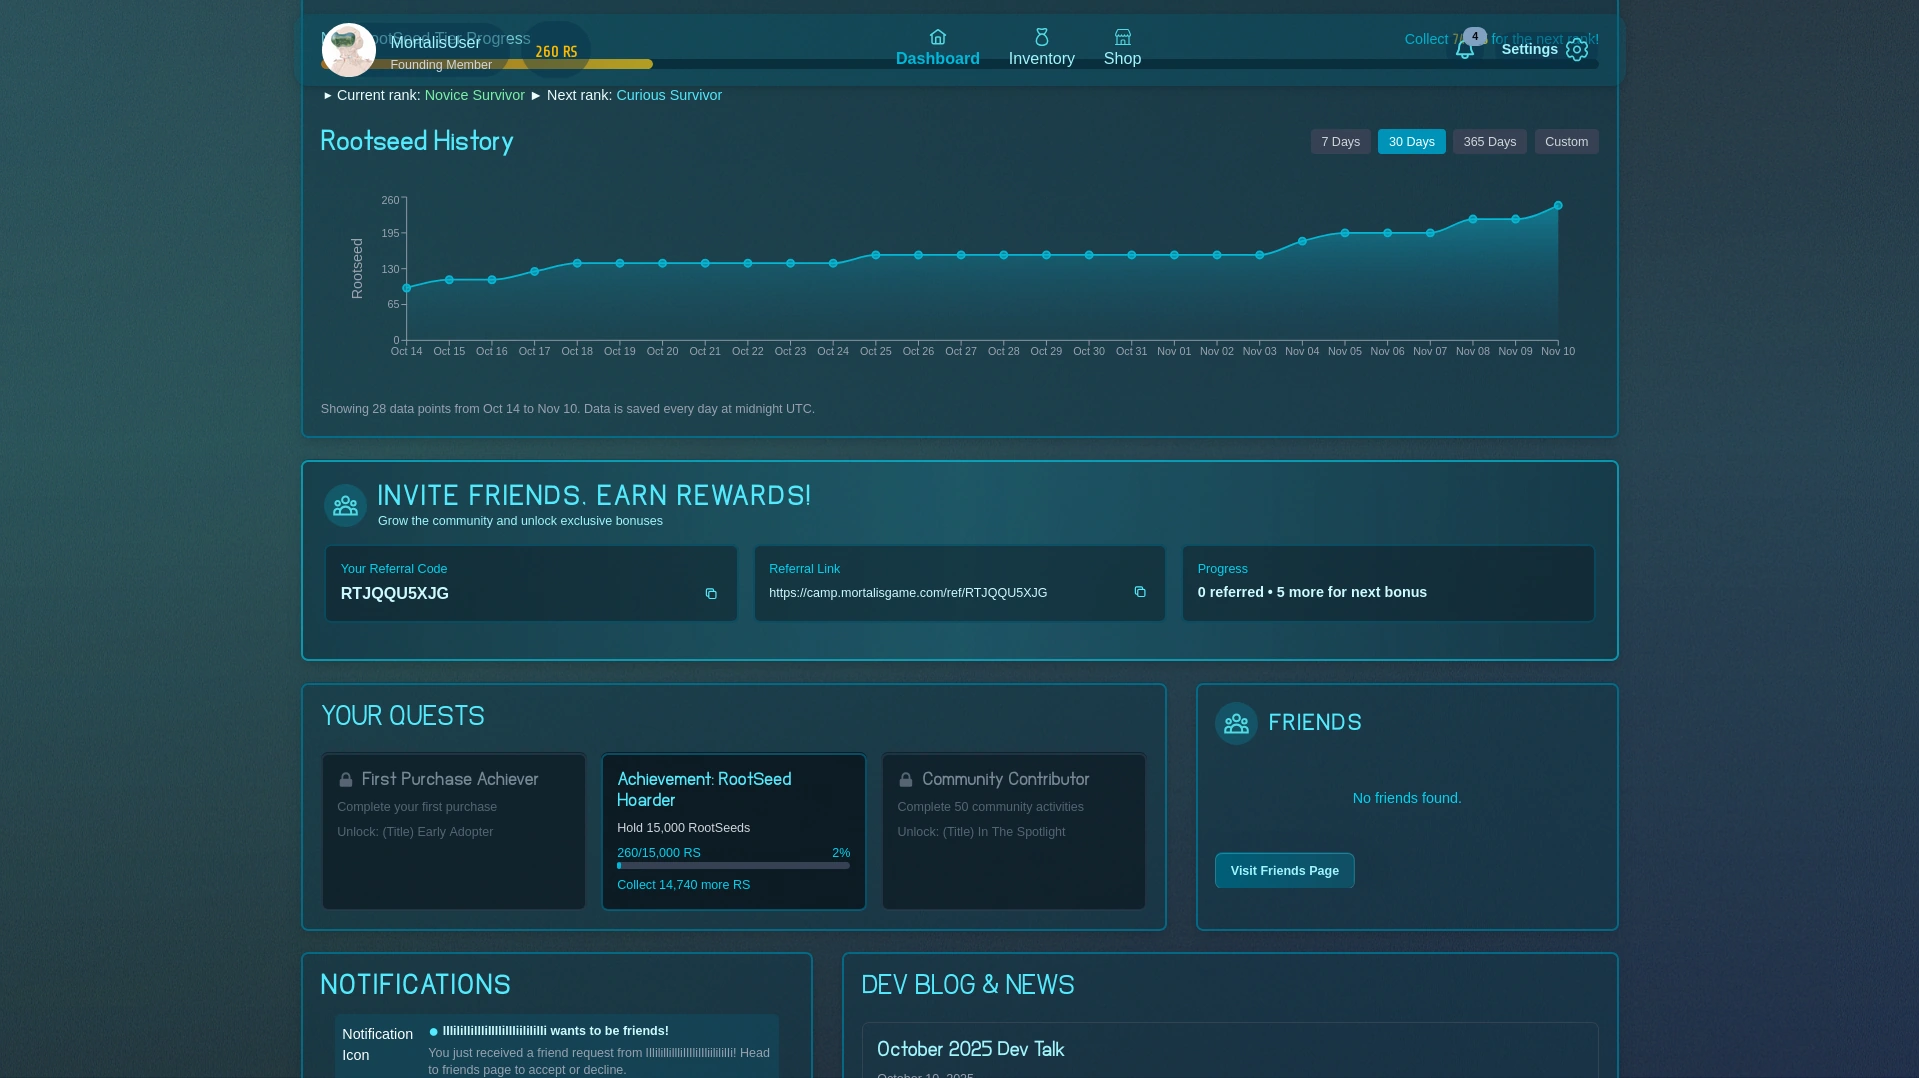The image size is (1920, 1078).
Task: Click the Friends panel people icon
Action: (x=1236, y=723)
